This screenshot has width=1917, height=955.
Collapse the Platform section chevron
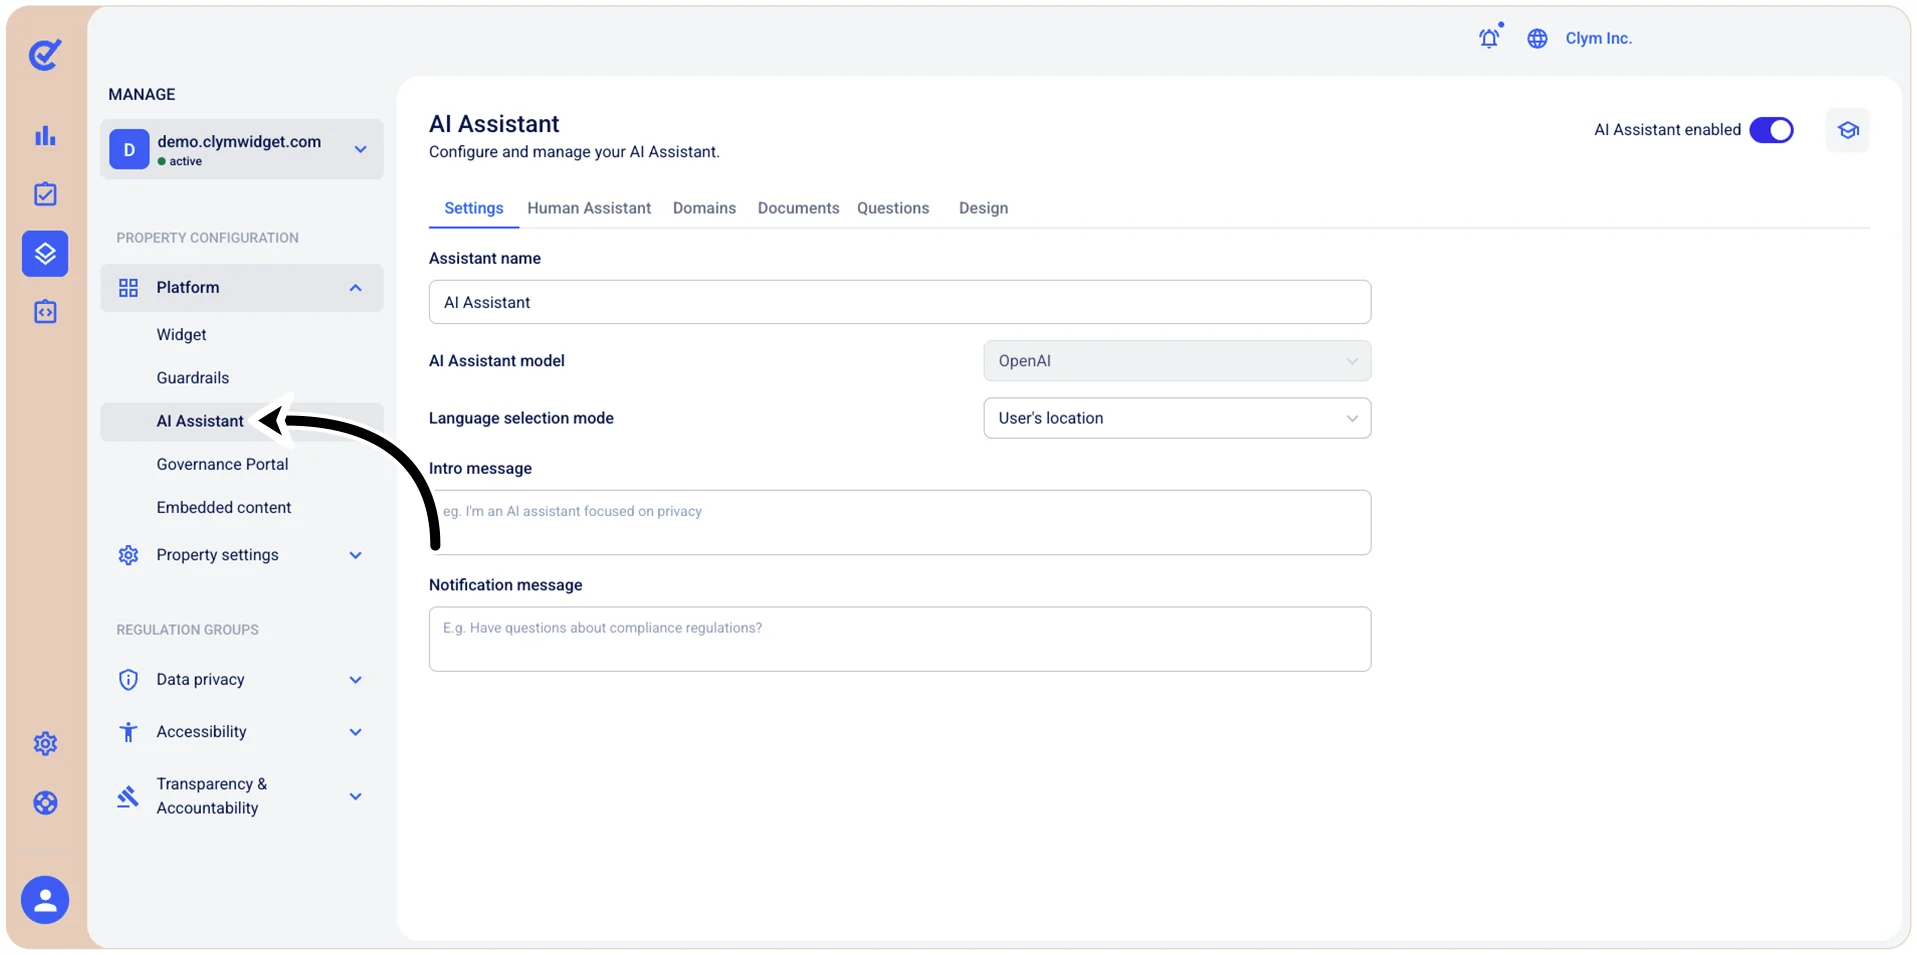[355, 288]
